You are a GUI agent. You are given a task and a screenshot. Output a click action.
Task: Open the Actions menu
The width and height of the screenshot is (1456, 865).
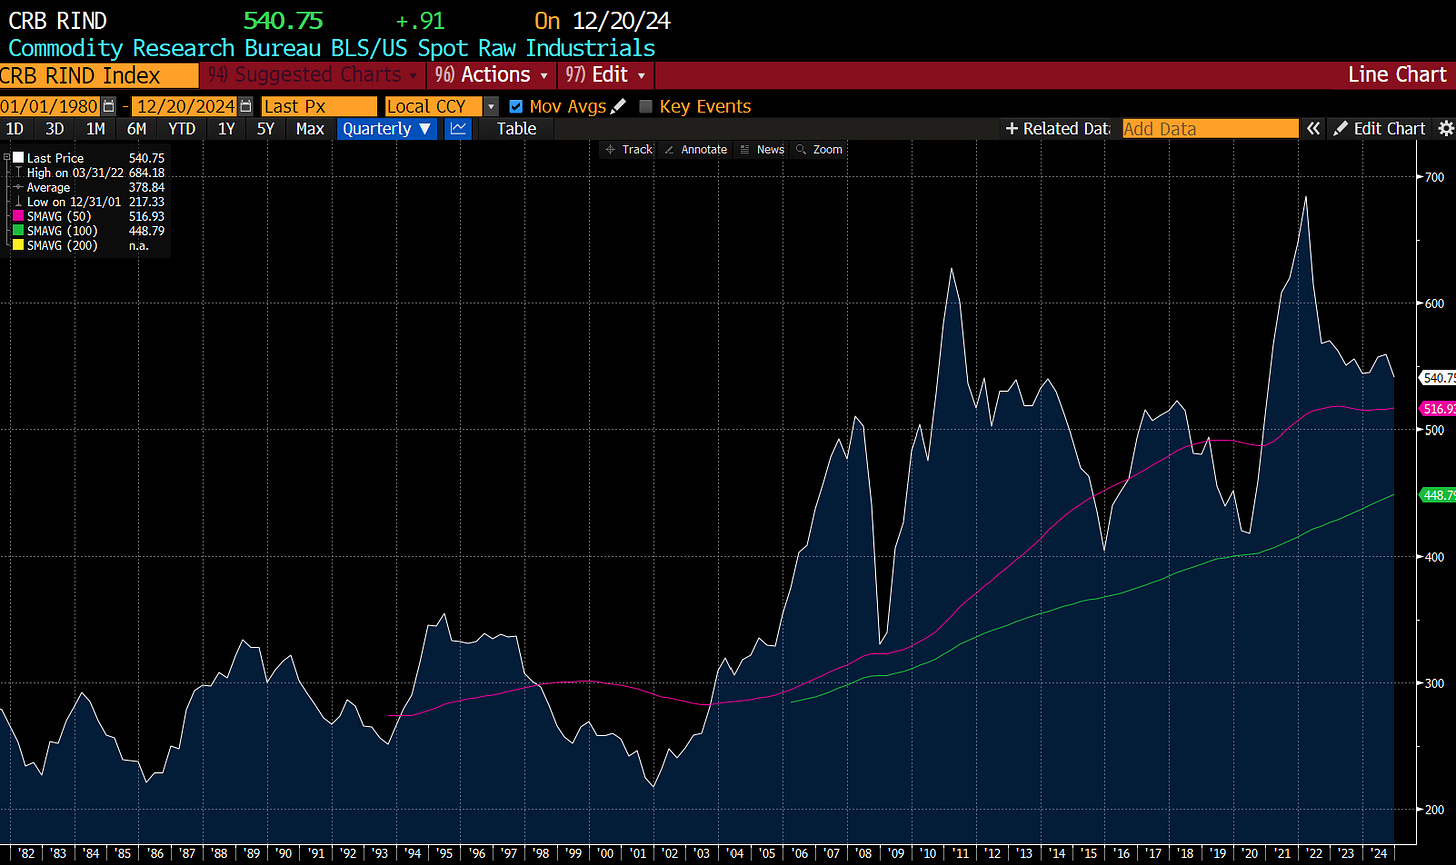click(489, 75)
